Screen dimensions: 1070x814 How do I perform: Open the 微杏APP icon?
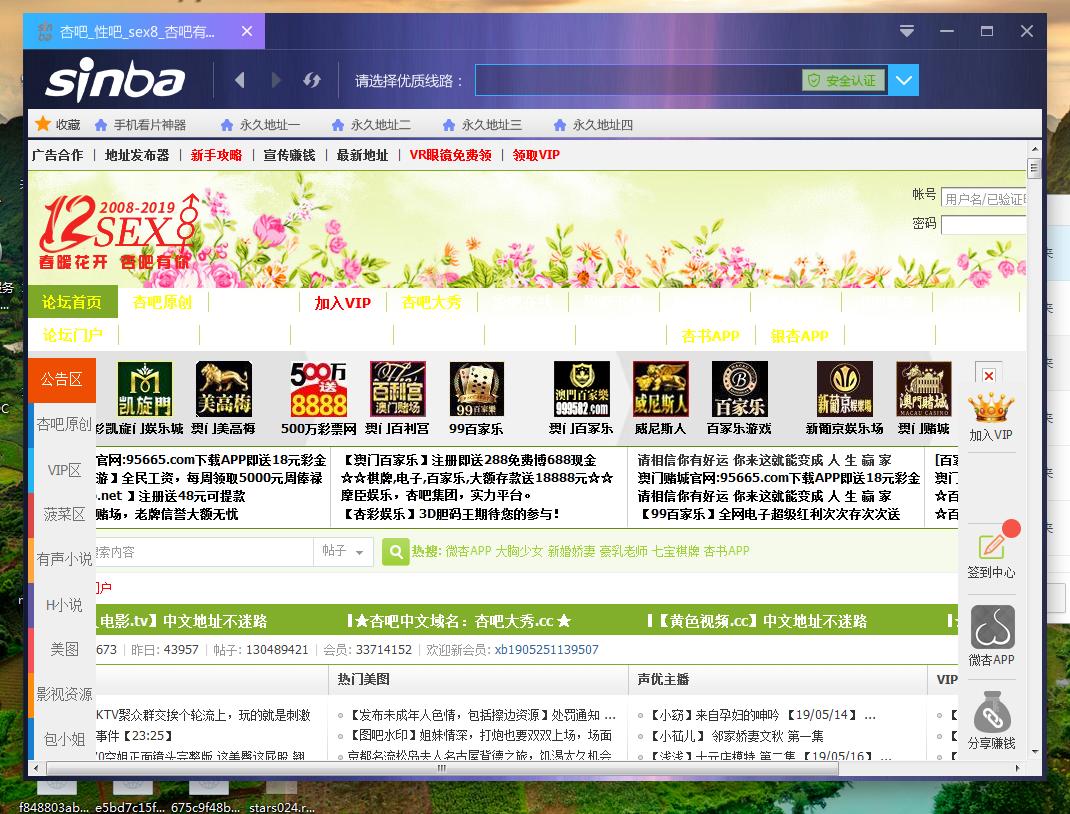992,627
